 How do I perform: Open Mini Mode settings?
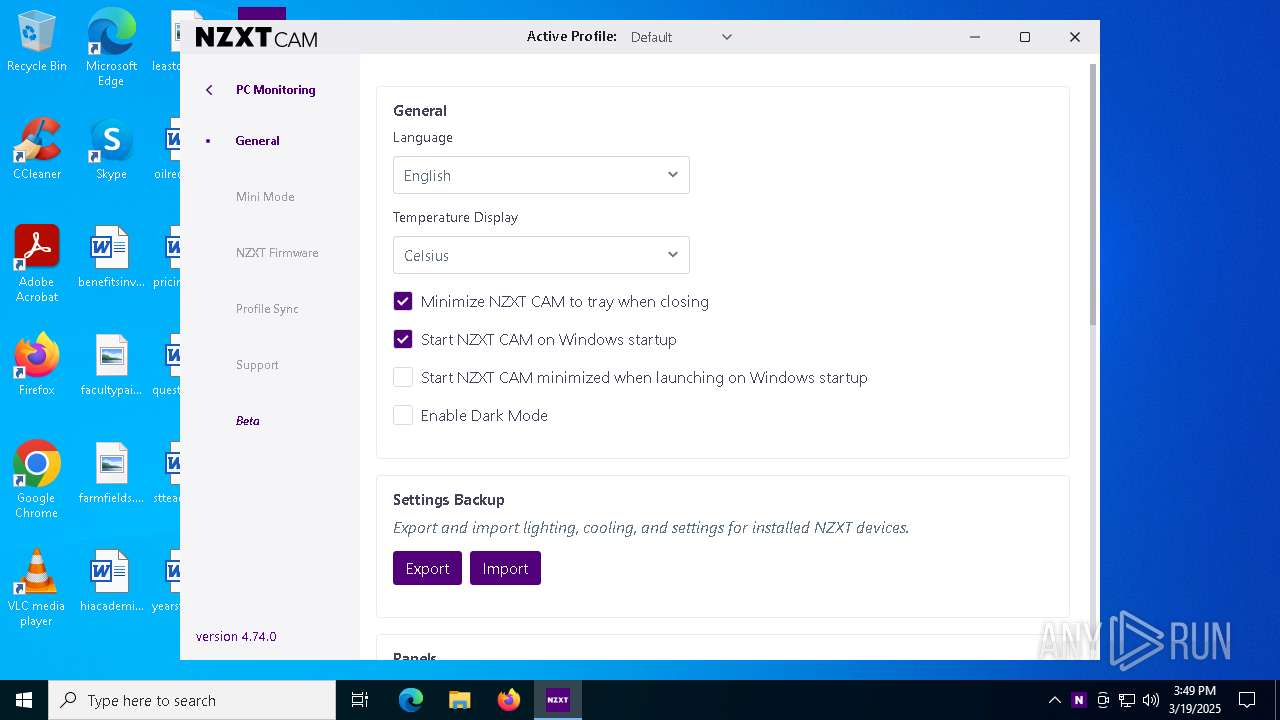pos(265,197)
